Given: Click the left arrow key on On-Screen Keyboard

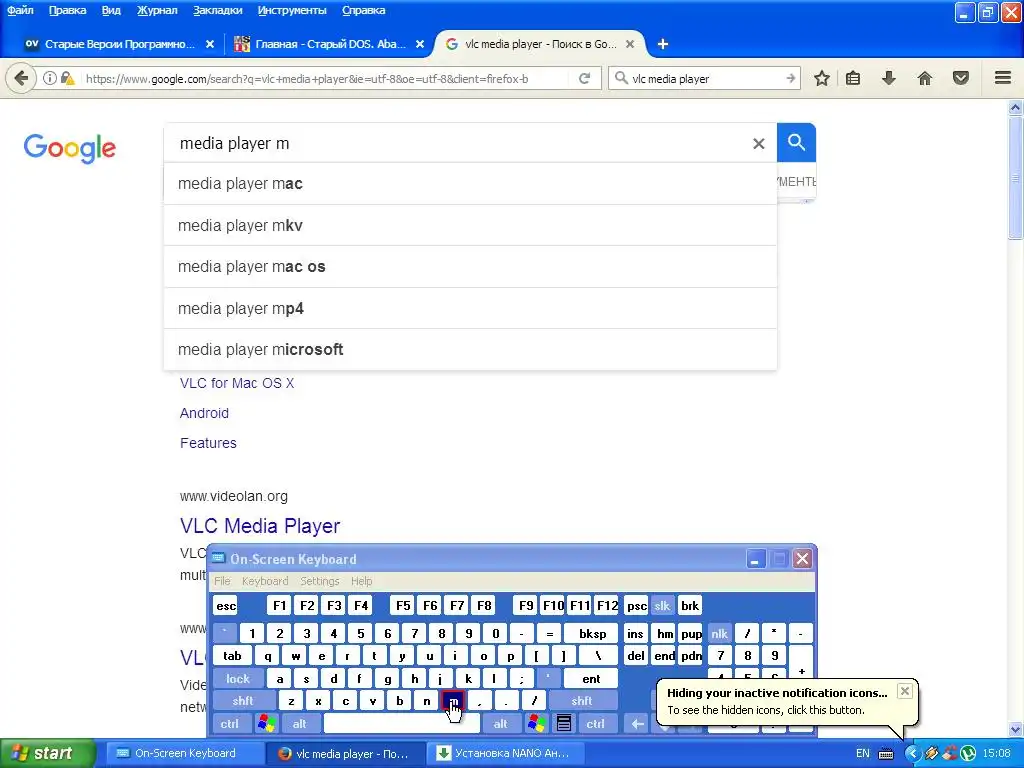Looking at the screenshot, I should tap(637, 724).
